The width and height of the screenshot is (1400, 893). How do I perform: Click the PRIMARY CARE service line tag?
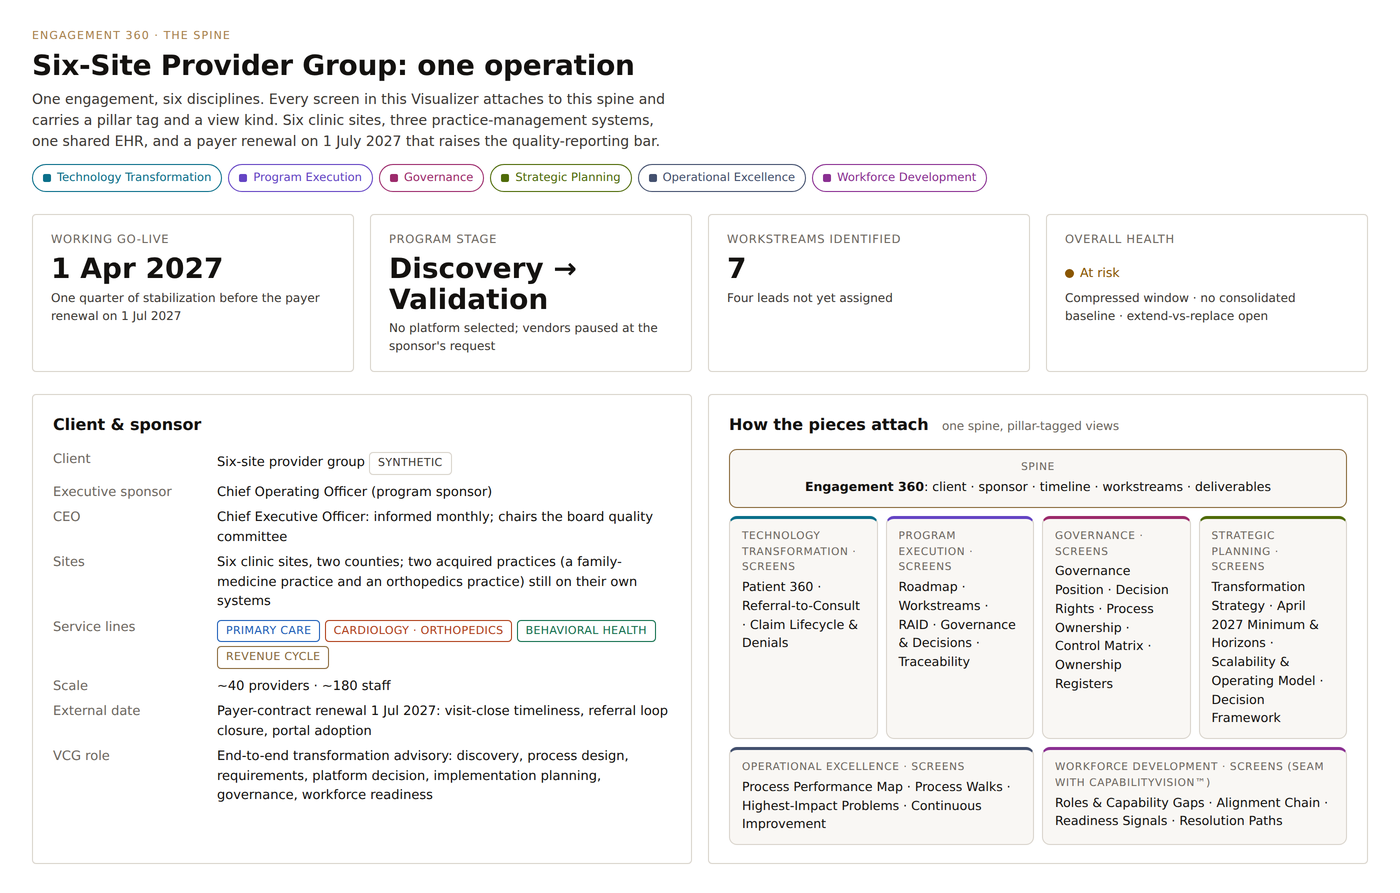268,631
